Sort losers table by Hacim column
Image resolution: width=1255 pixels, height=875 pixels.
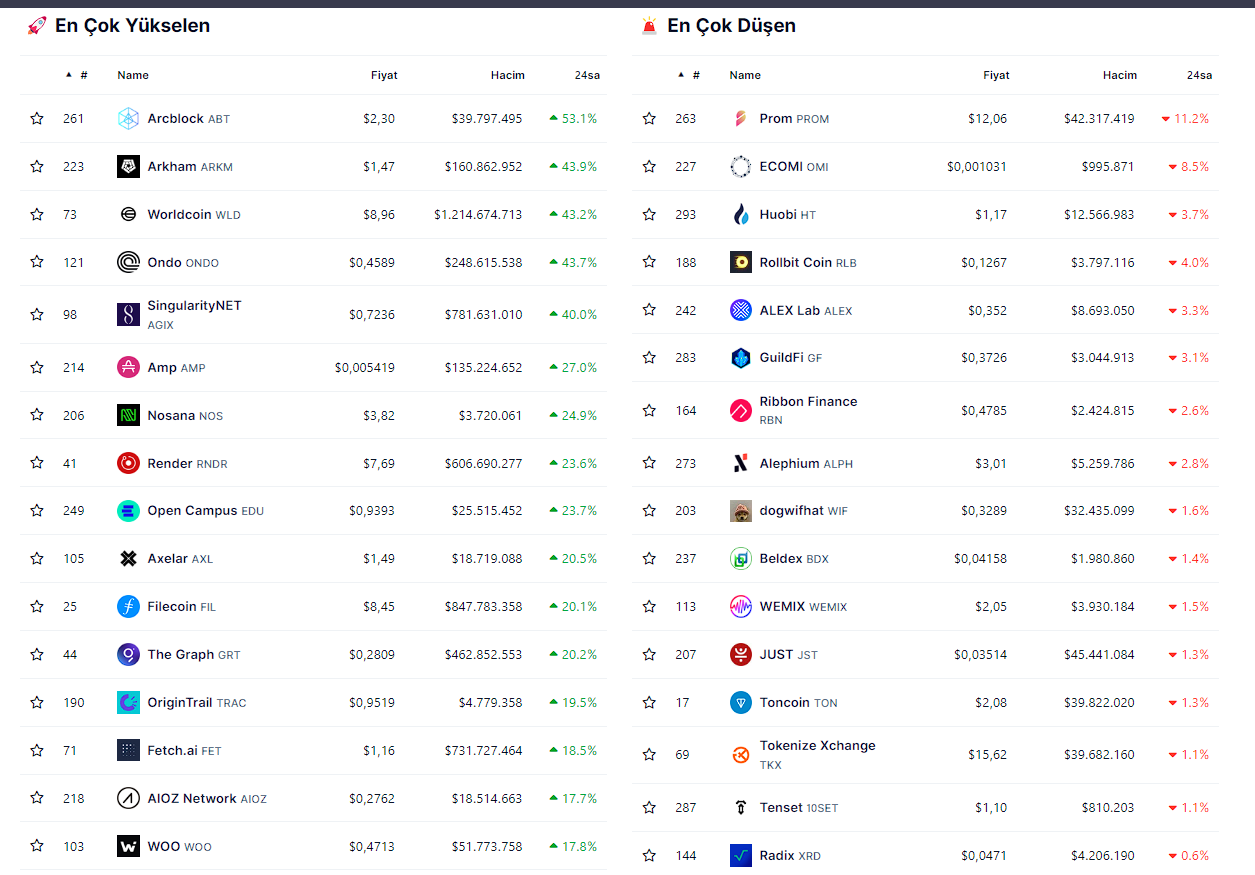pos(1119,75)
